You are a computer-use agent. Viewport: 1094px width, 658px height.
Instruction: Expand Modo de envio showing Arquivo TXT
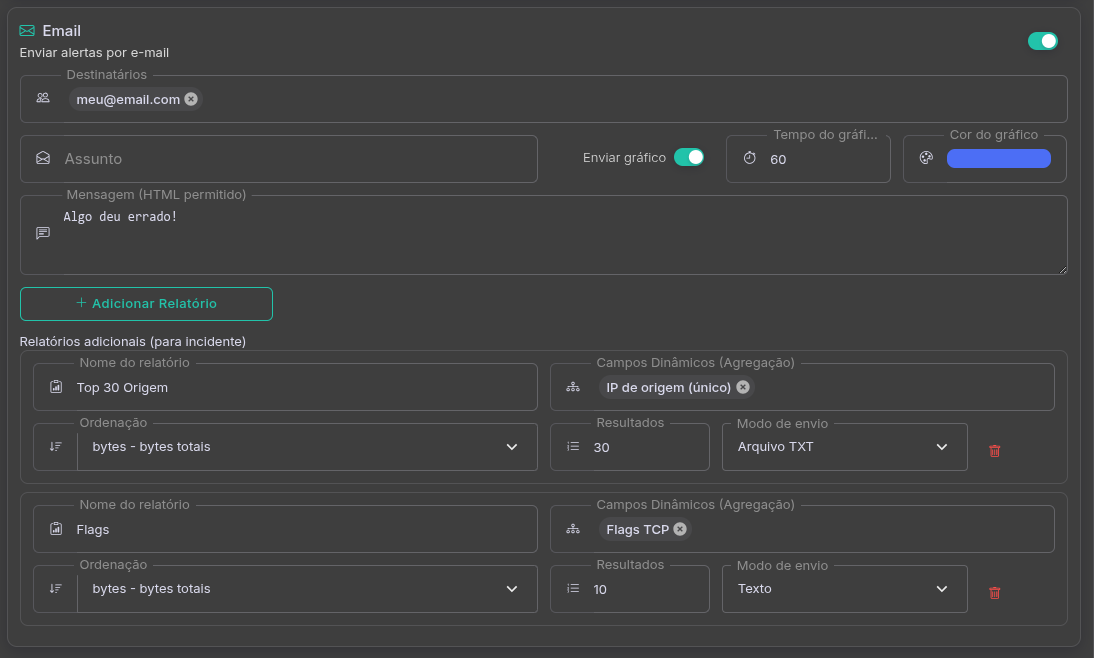(844, 447)
